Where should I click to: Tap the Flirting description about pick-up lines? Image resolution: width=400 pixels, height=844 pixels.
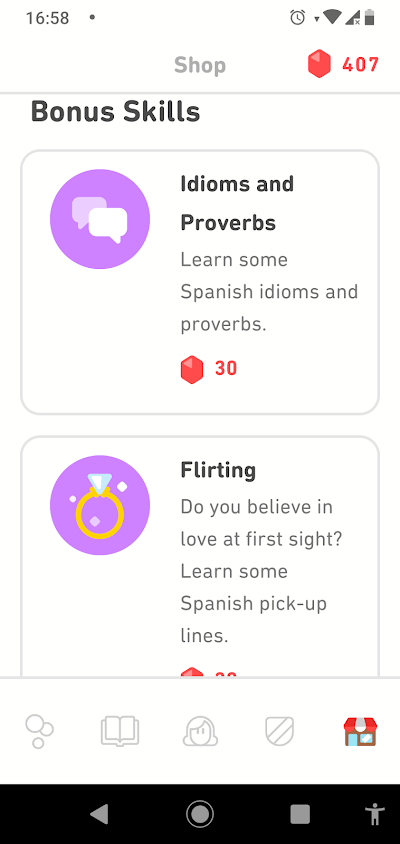[262, 571]
